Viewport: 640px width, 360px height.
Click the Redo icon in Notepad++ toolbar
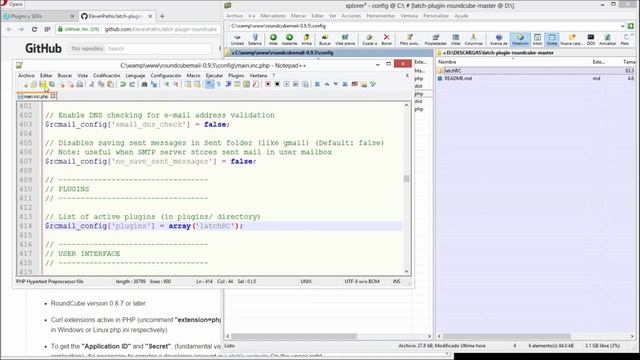tap(132, 84)
